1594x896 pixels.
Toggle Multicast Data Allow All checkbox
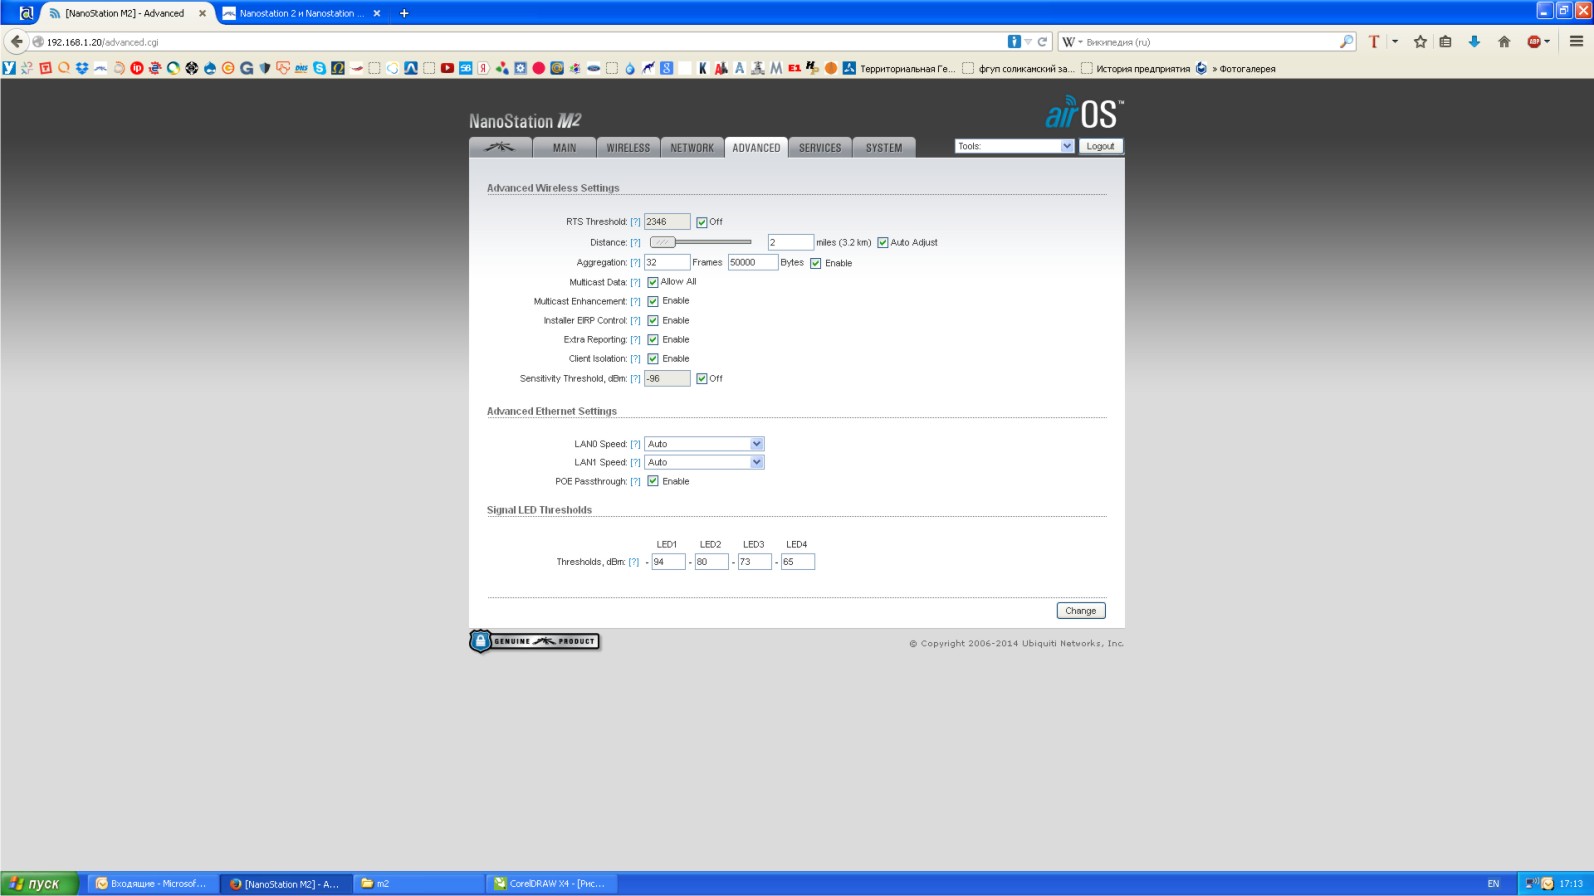pyautogui.click(x=653, y=282)
